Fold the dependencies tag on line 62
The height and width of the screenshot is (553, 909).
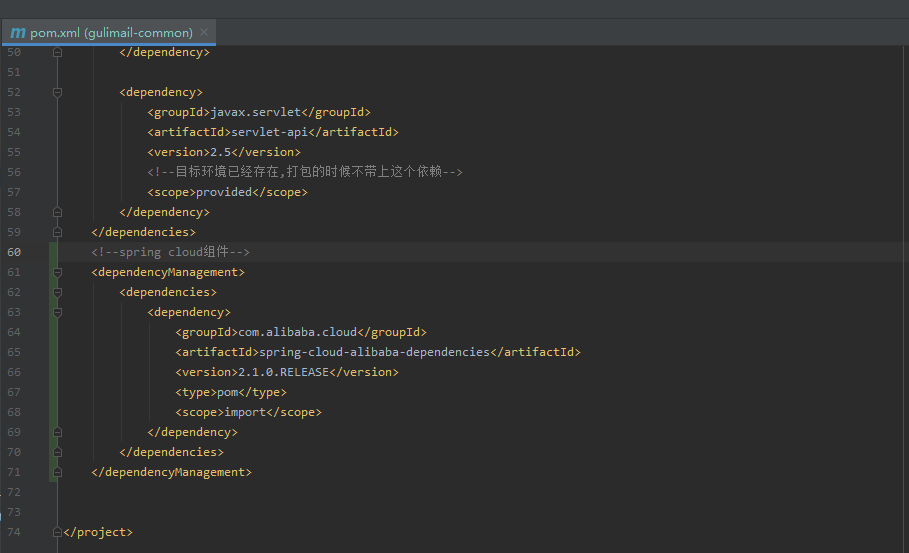point(57,292)
